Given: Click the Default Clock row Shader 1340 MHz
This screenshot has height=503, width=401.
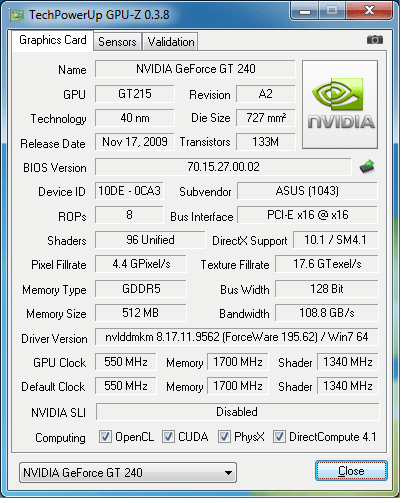Looking at the screenshot, I should click(348, 386).
